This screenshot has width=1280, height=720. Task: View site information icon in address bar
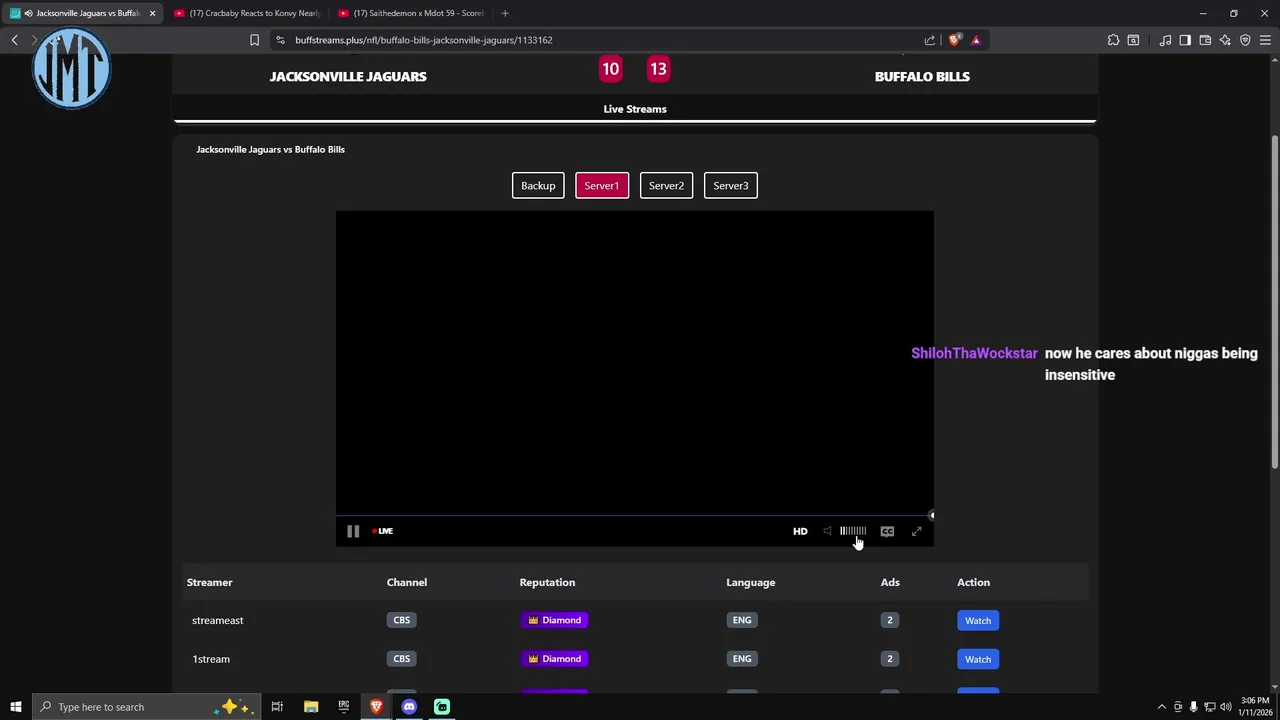(x=280, y=40)
